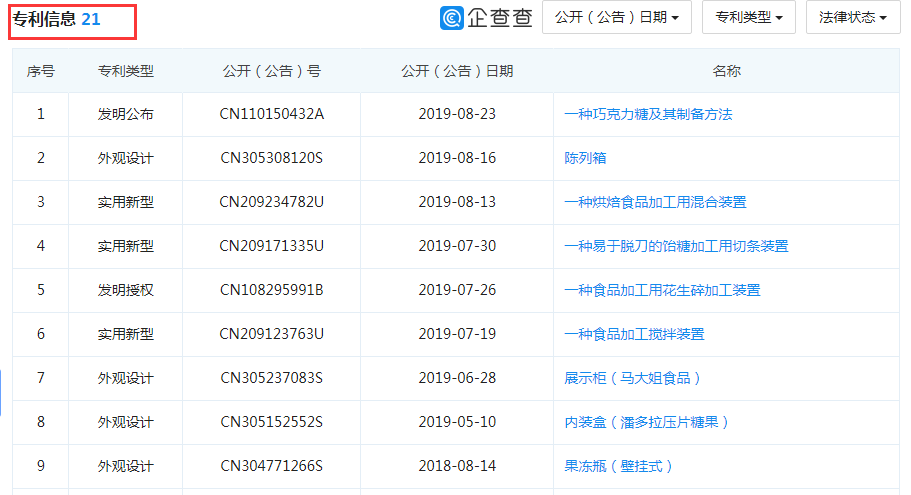Open 展示柜（马大姐食品）patent link
Screen dimensions: 911x495
click(633, 378)
